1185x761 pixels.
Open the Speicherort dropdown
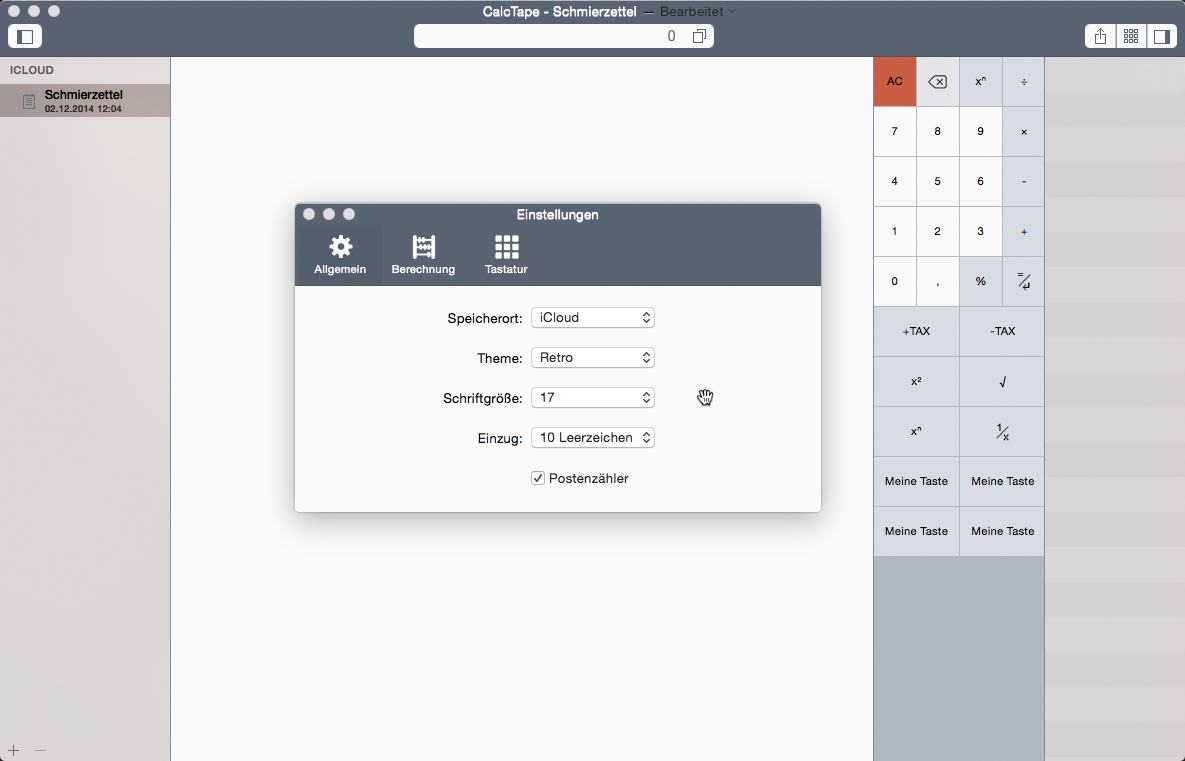pos(592,318)
